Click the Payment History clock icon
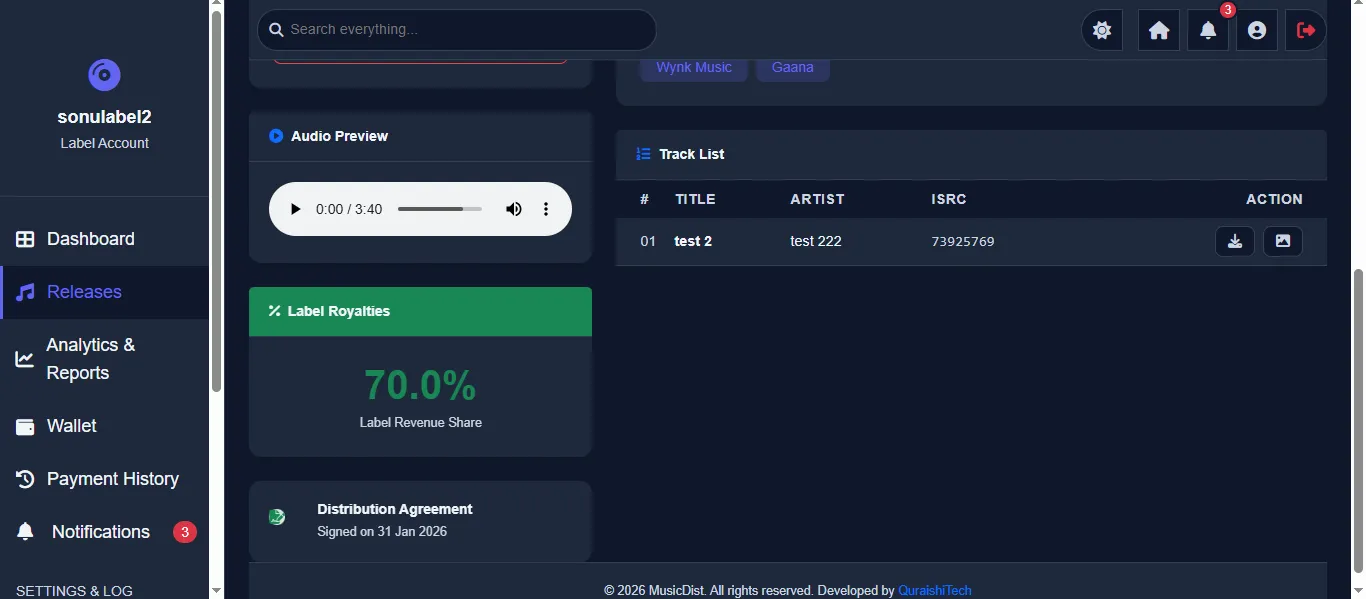The height and width of the screenshot is (599, 1366). (x=25, y=479)
